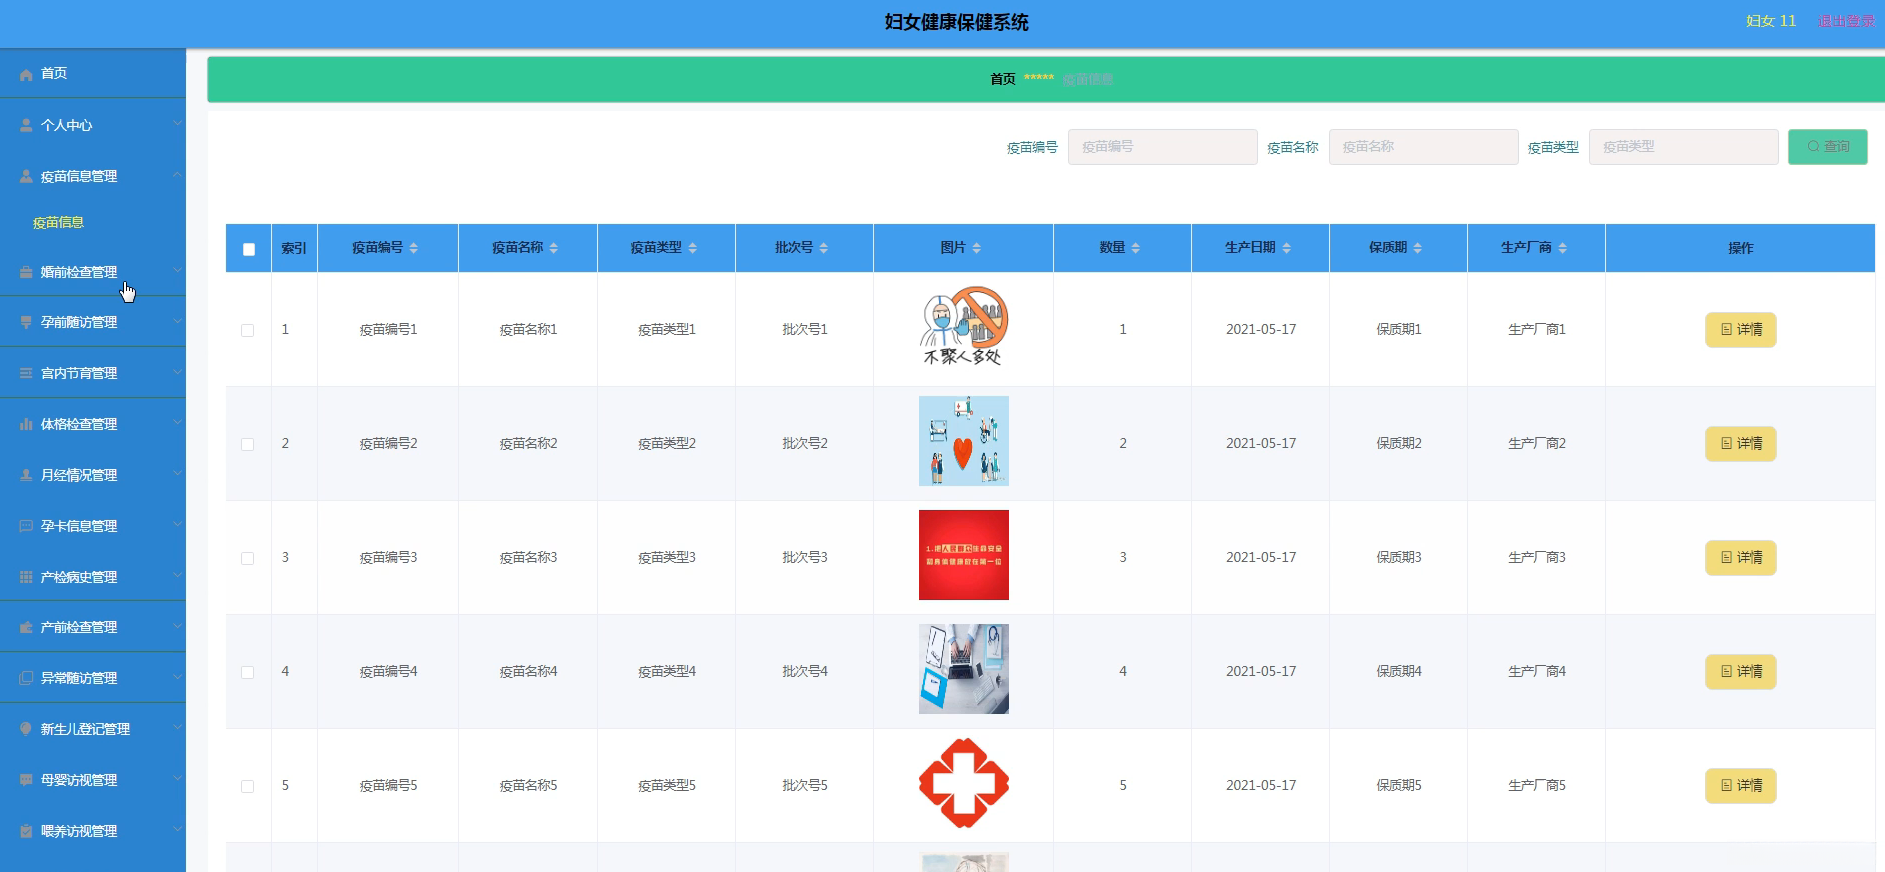Click the sort arrows beside 保质期 header
1885x872 pixels.
tap(1418, 248)
